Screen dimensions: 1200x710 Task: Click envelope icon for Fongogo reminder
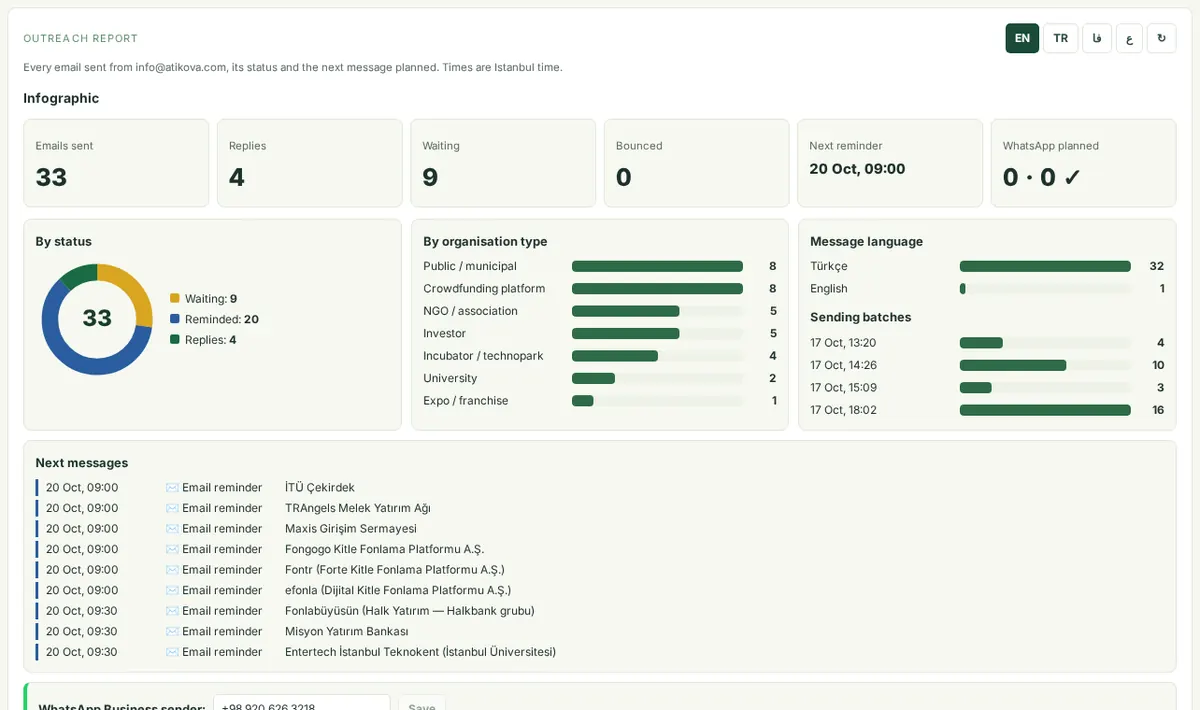tap(172, 549)
